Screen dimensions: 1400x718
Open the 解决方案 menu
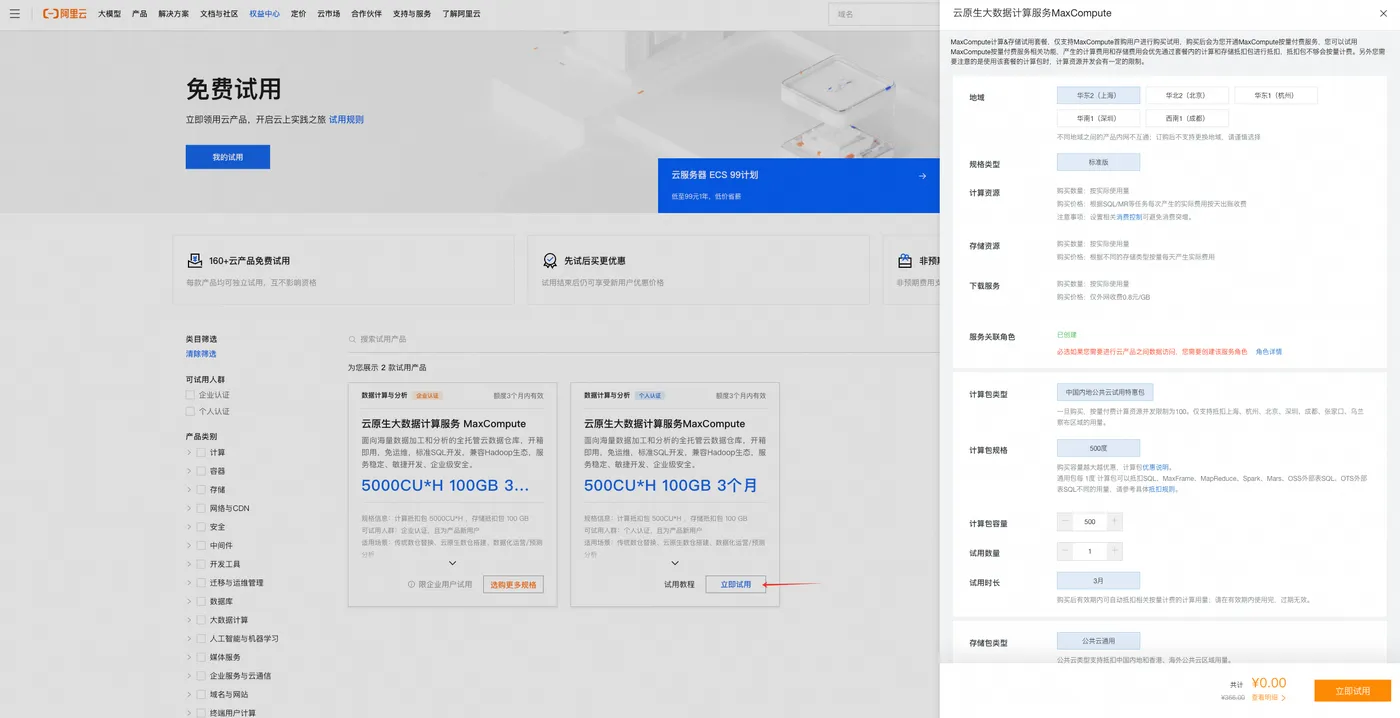pos(173,14)
